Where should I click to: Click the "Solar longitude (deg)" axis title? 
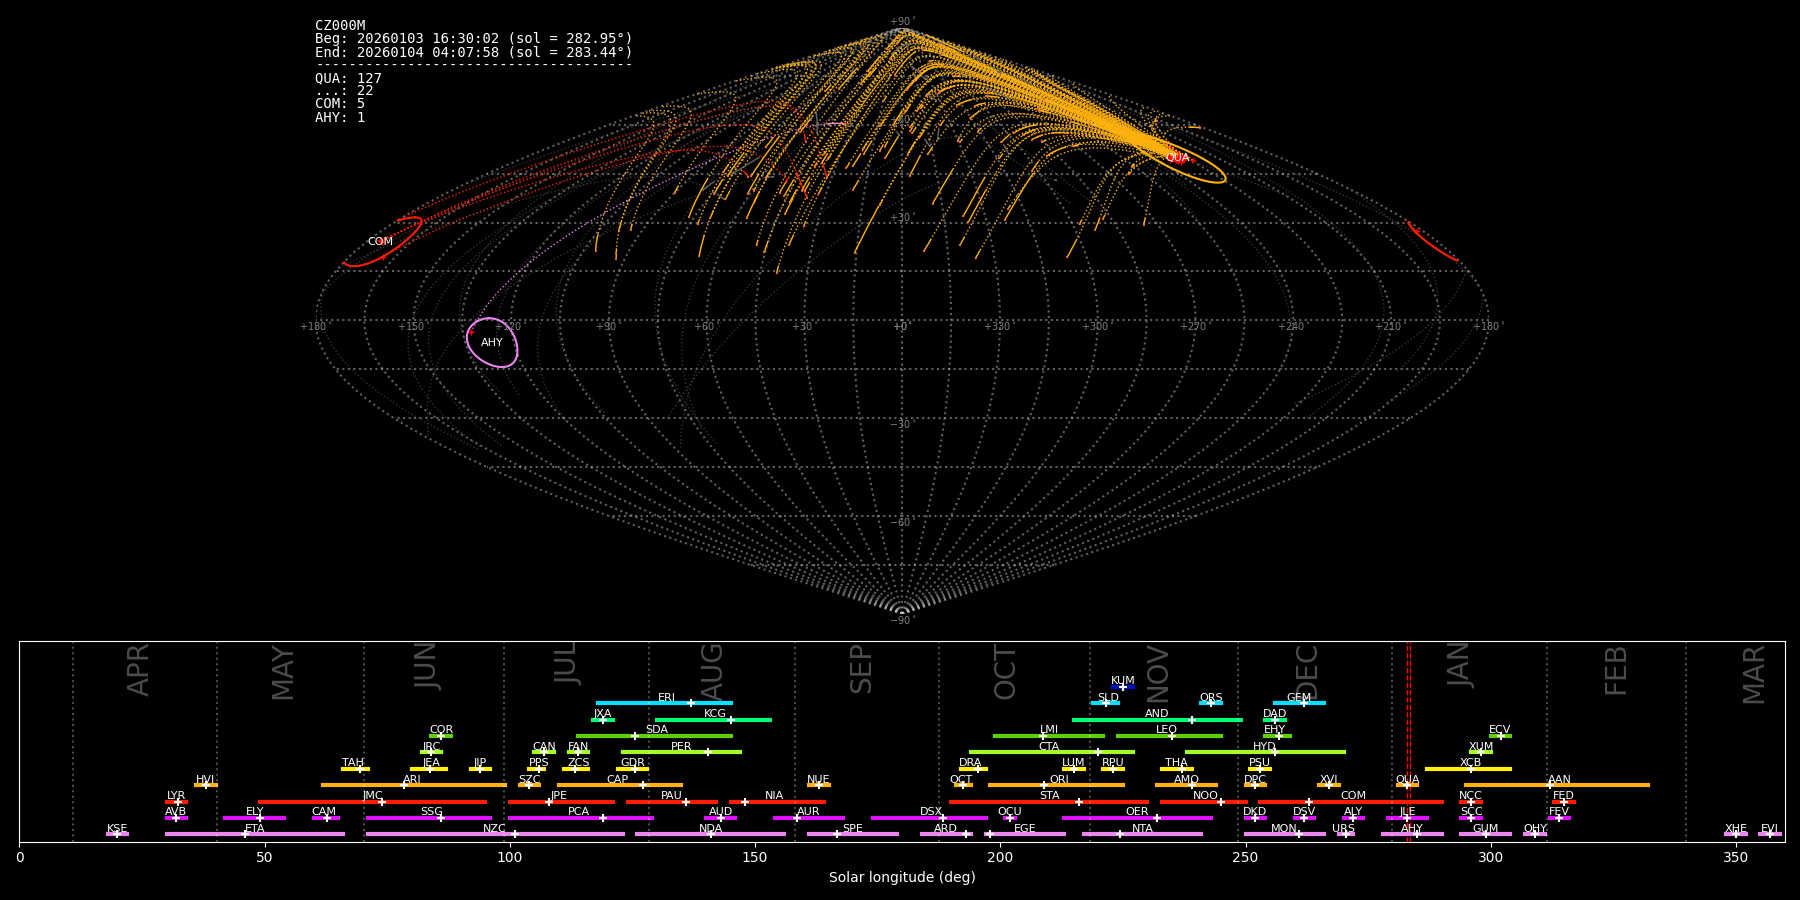tap(902, 878)
